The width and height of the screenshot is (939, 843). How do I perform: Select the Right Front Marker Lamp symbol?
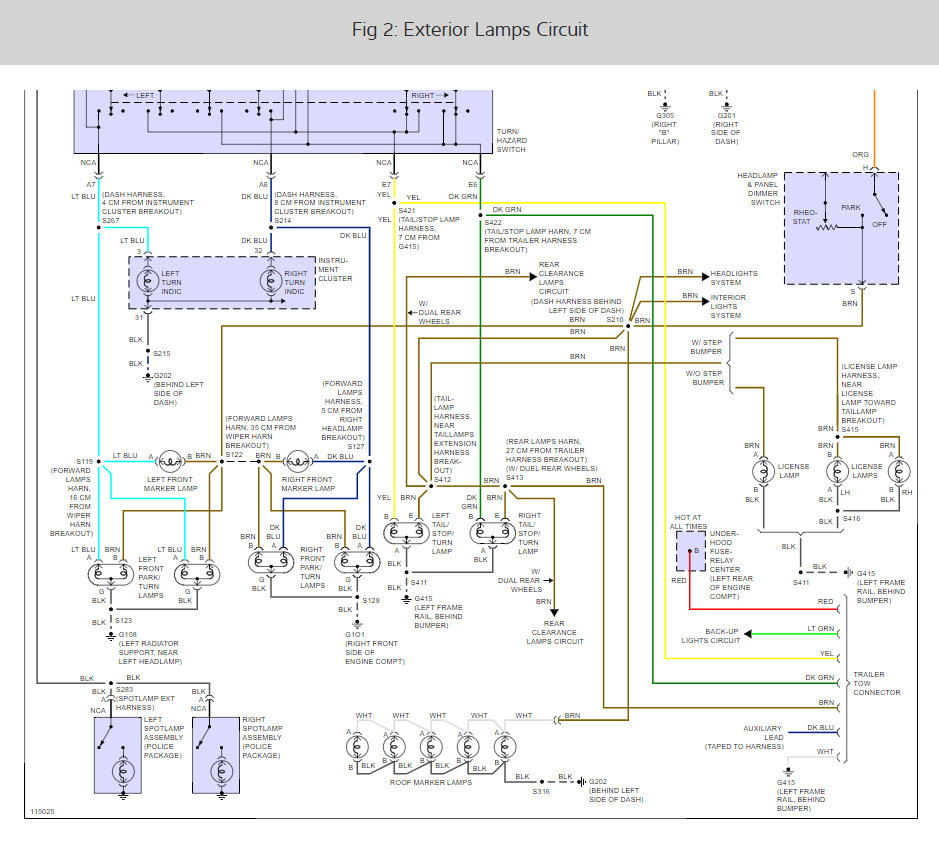coord(297,462)
